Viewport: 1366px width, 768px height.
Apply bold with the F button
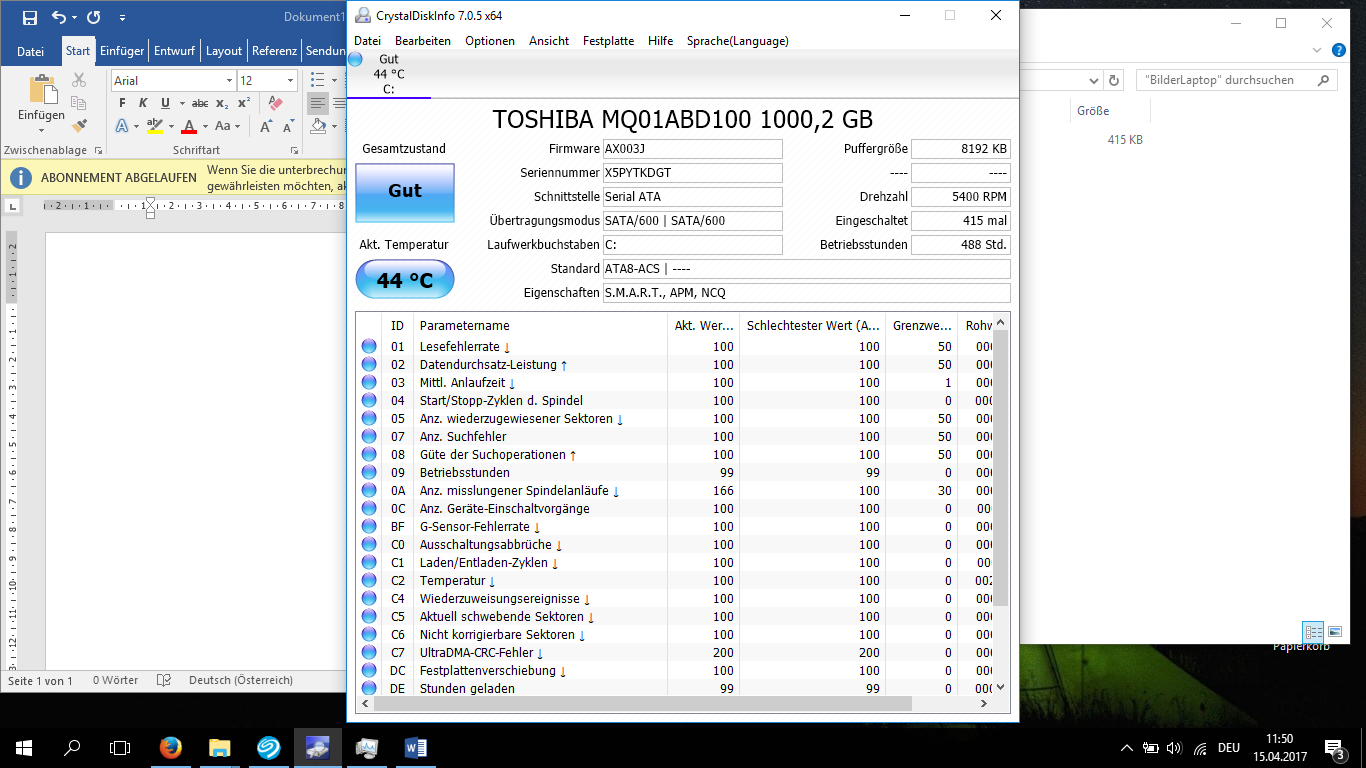(122, 103)
